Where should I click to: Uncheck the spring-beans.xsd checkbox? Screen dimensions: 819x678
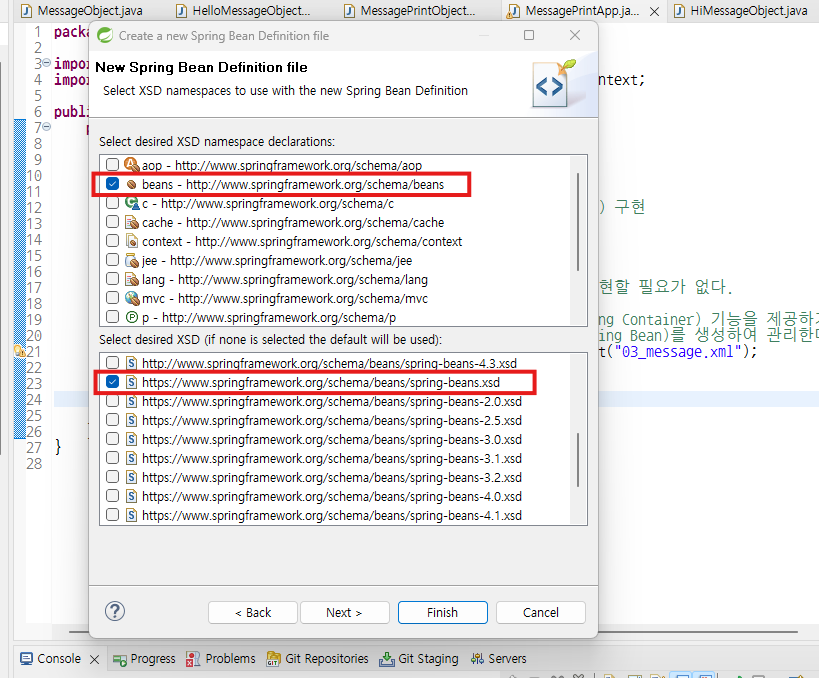click(x=112, y=382)
